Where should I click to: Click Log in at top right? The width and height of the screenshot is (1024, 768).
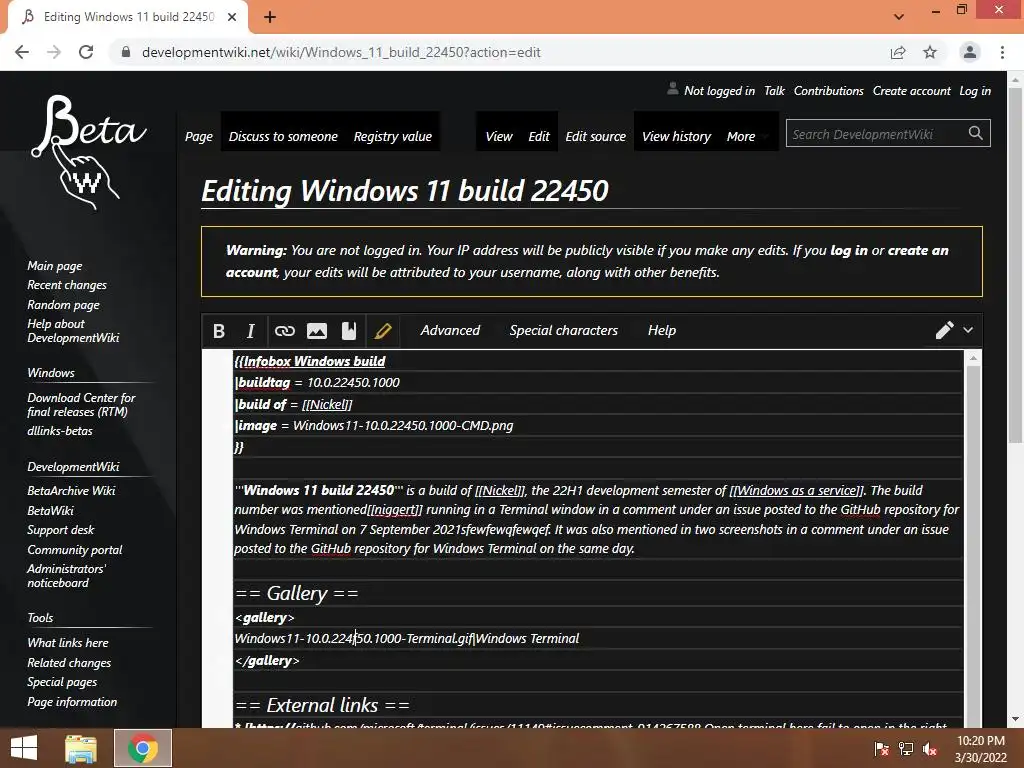(x=975, y=91)
